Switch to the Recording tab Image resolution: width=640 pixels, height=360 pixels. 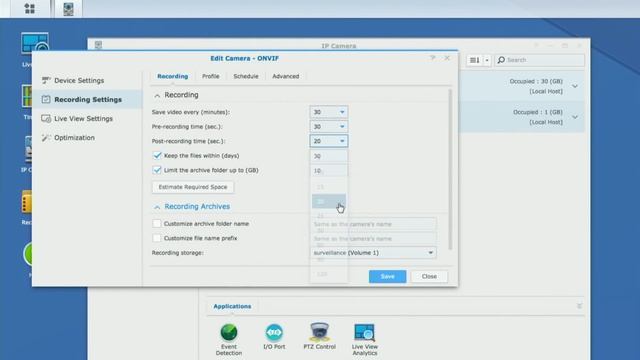coord(173,76)
